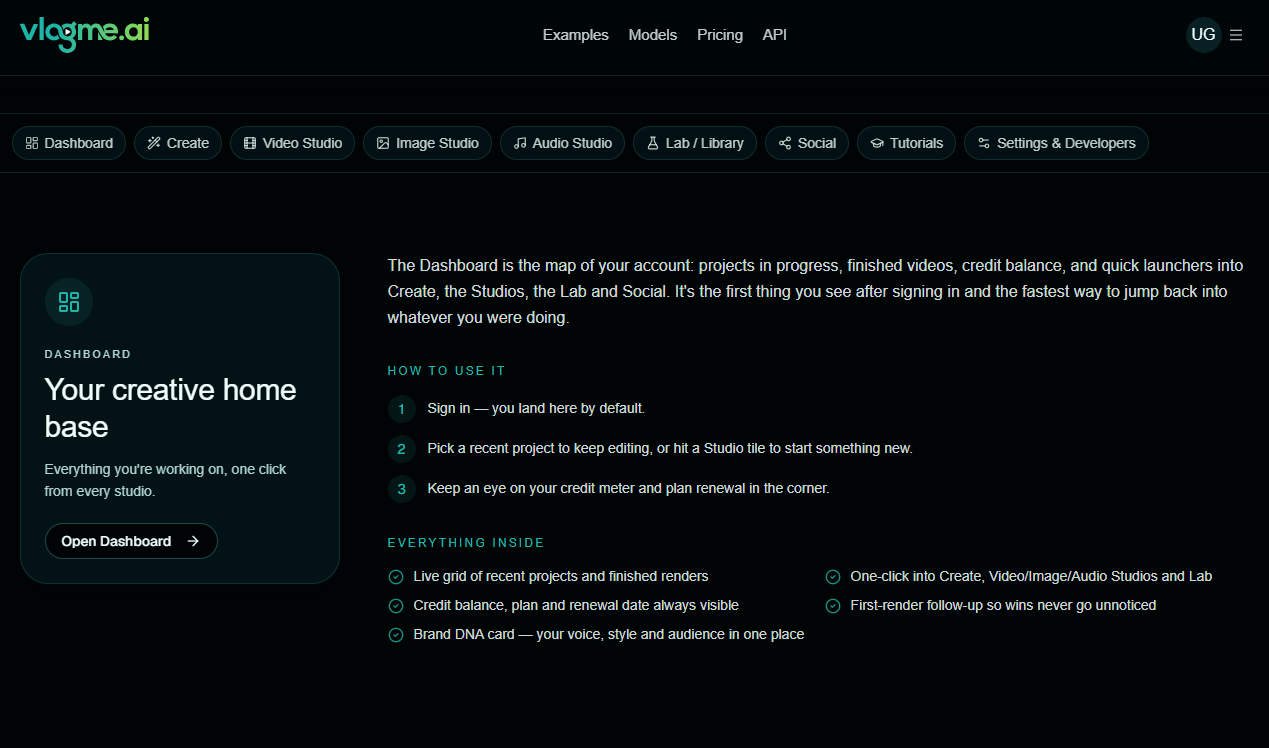This screenshot has width=1269, height=748.
Task: Click the Dashboard grid icon in card
Action: click(69, 302)
